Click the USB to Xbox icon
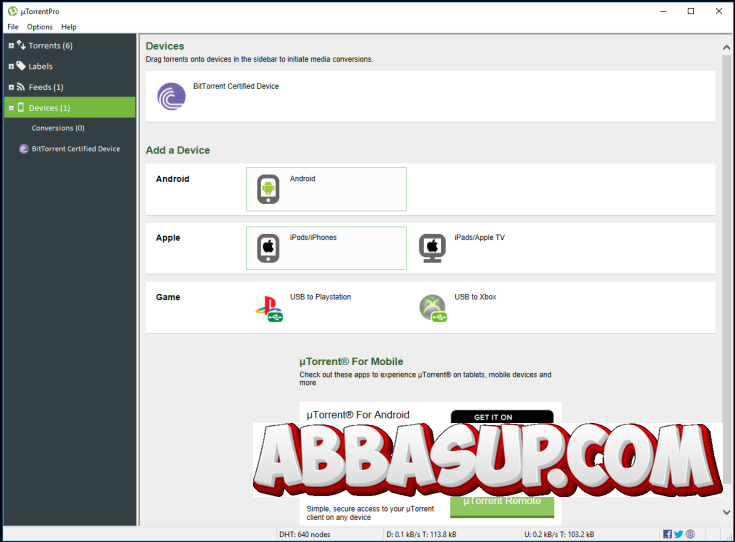 click(x=433, y=308)
